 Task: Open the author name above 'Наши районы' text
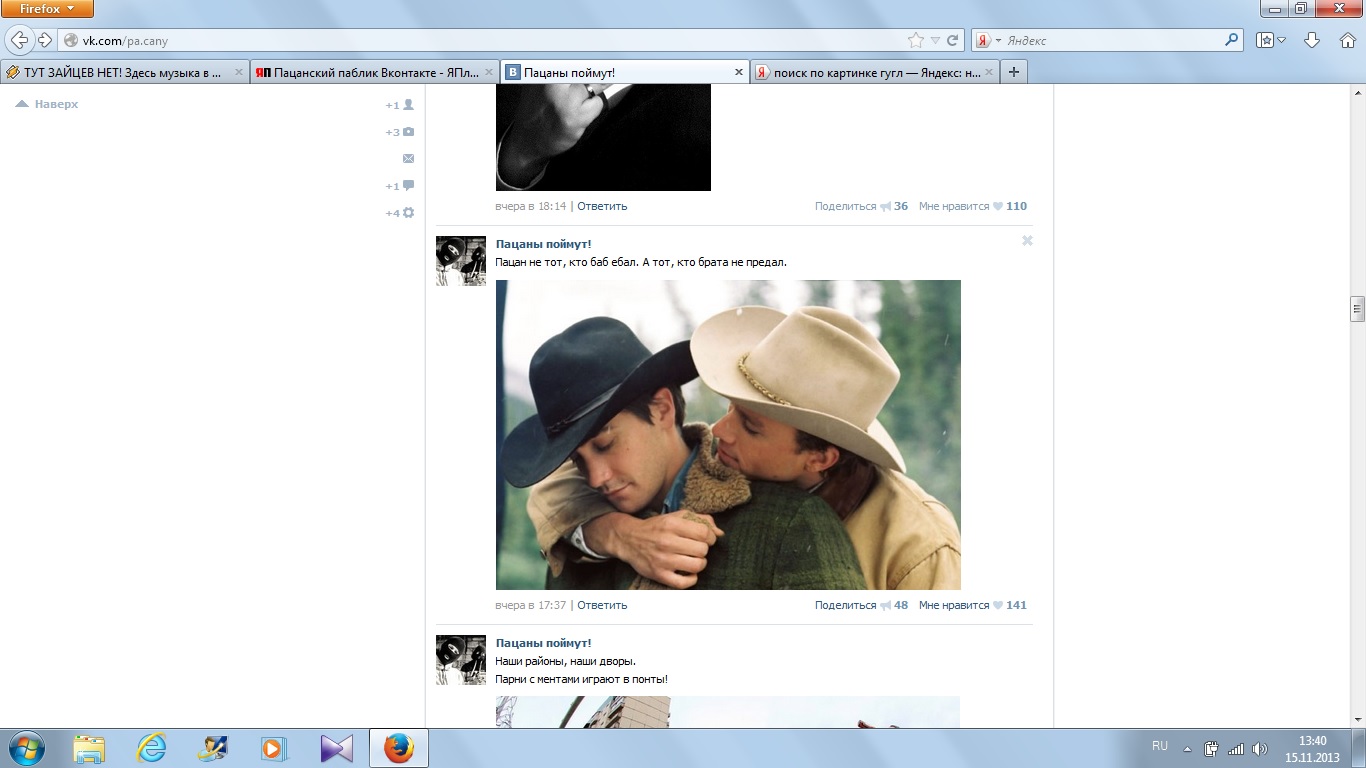click(544, 643)
